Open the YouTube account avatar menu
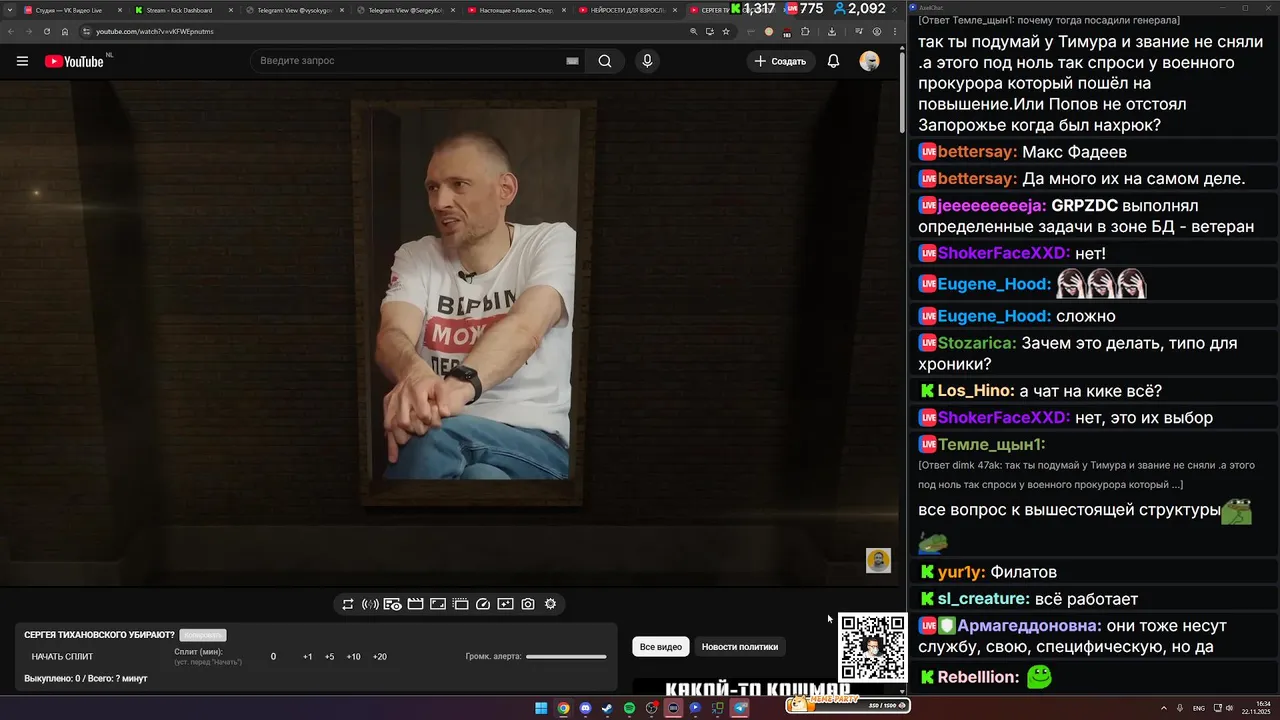The image size is (1280, 720). click(x=870, y=61)
